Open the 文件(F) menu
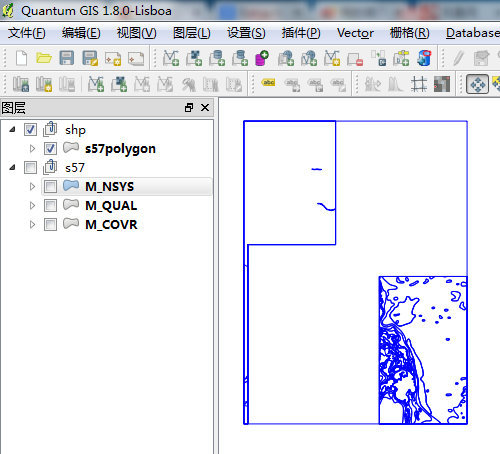 (27, 33)
